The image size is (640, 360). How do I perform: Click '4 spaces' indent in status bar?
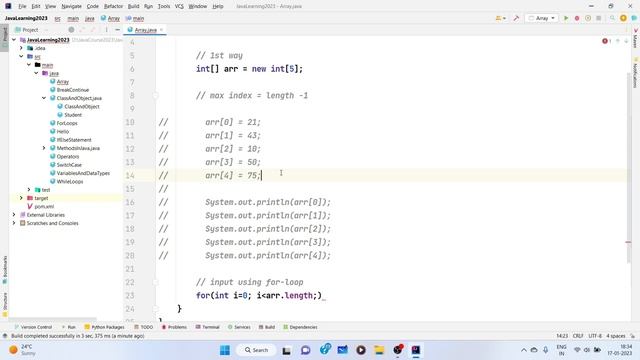pos(616,336)
